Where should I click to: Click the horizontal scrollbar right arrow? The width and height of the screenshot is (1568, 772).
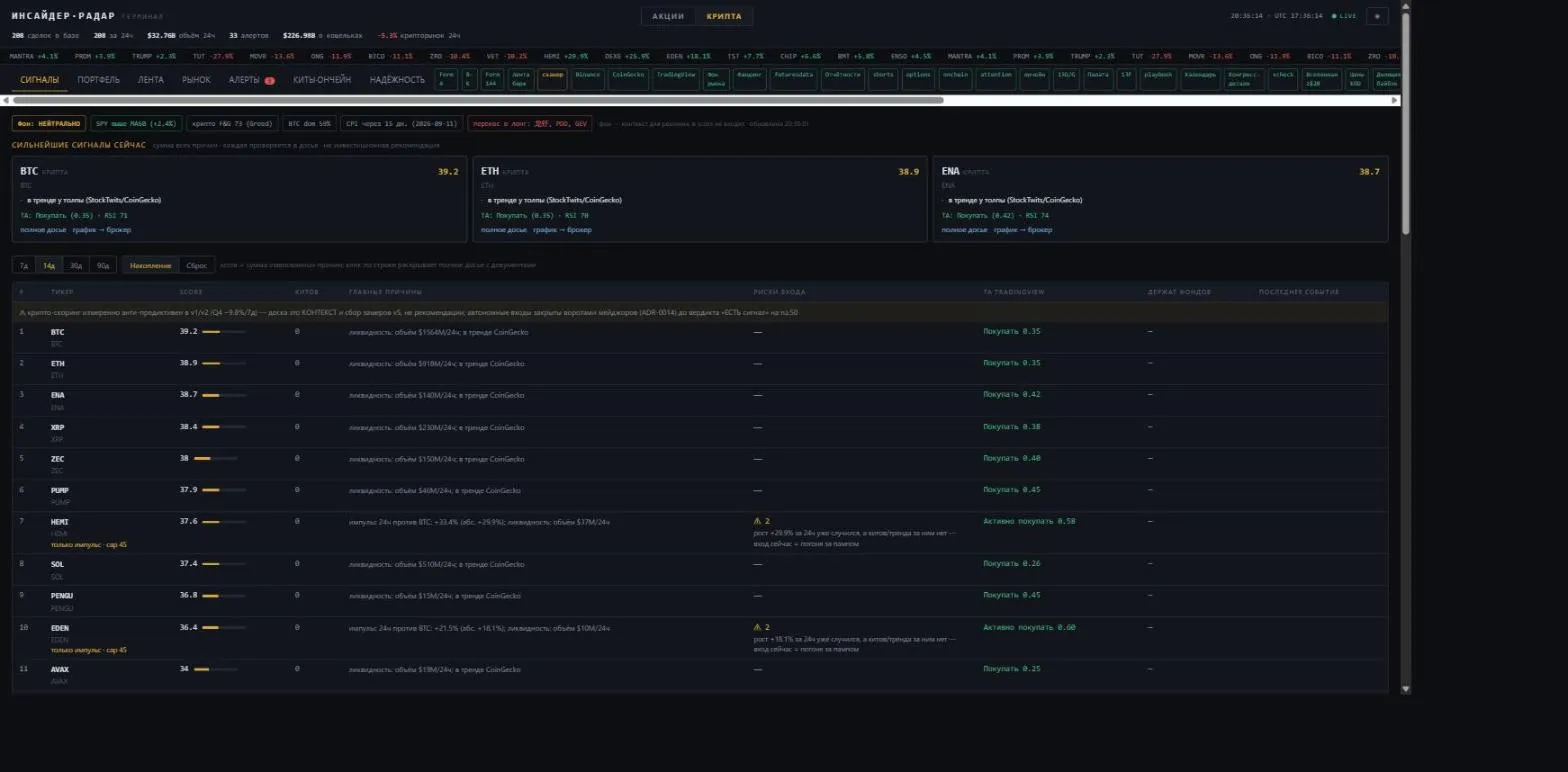1395,100
